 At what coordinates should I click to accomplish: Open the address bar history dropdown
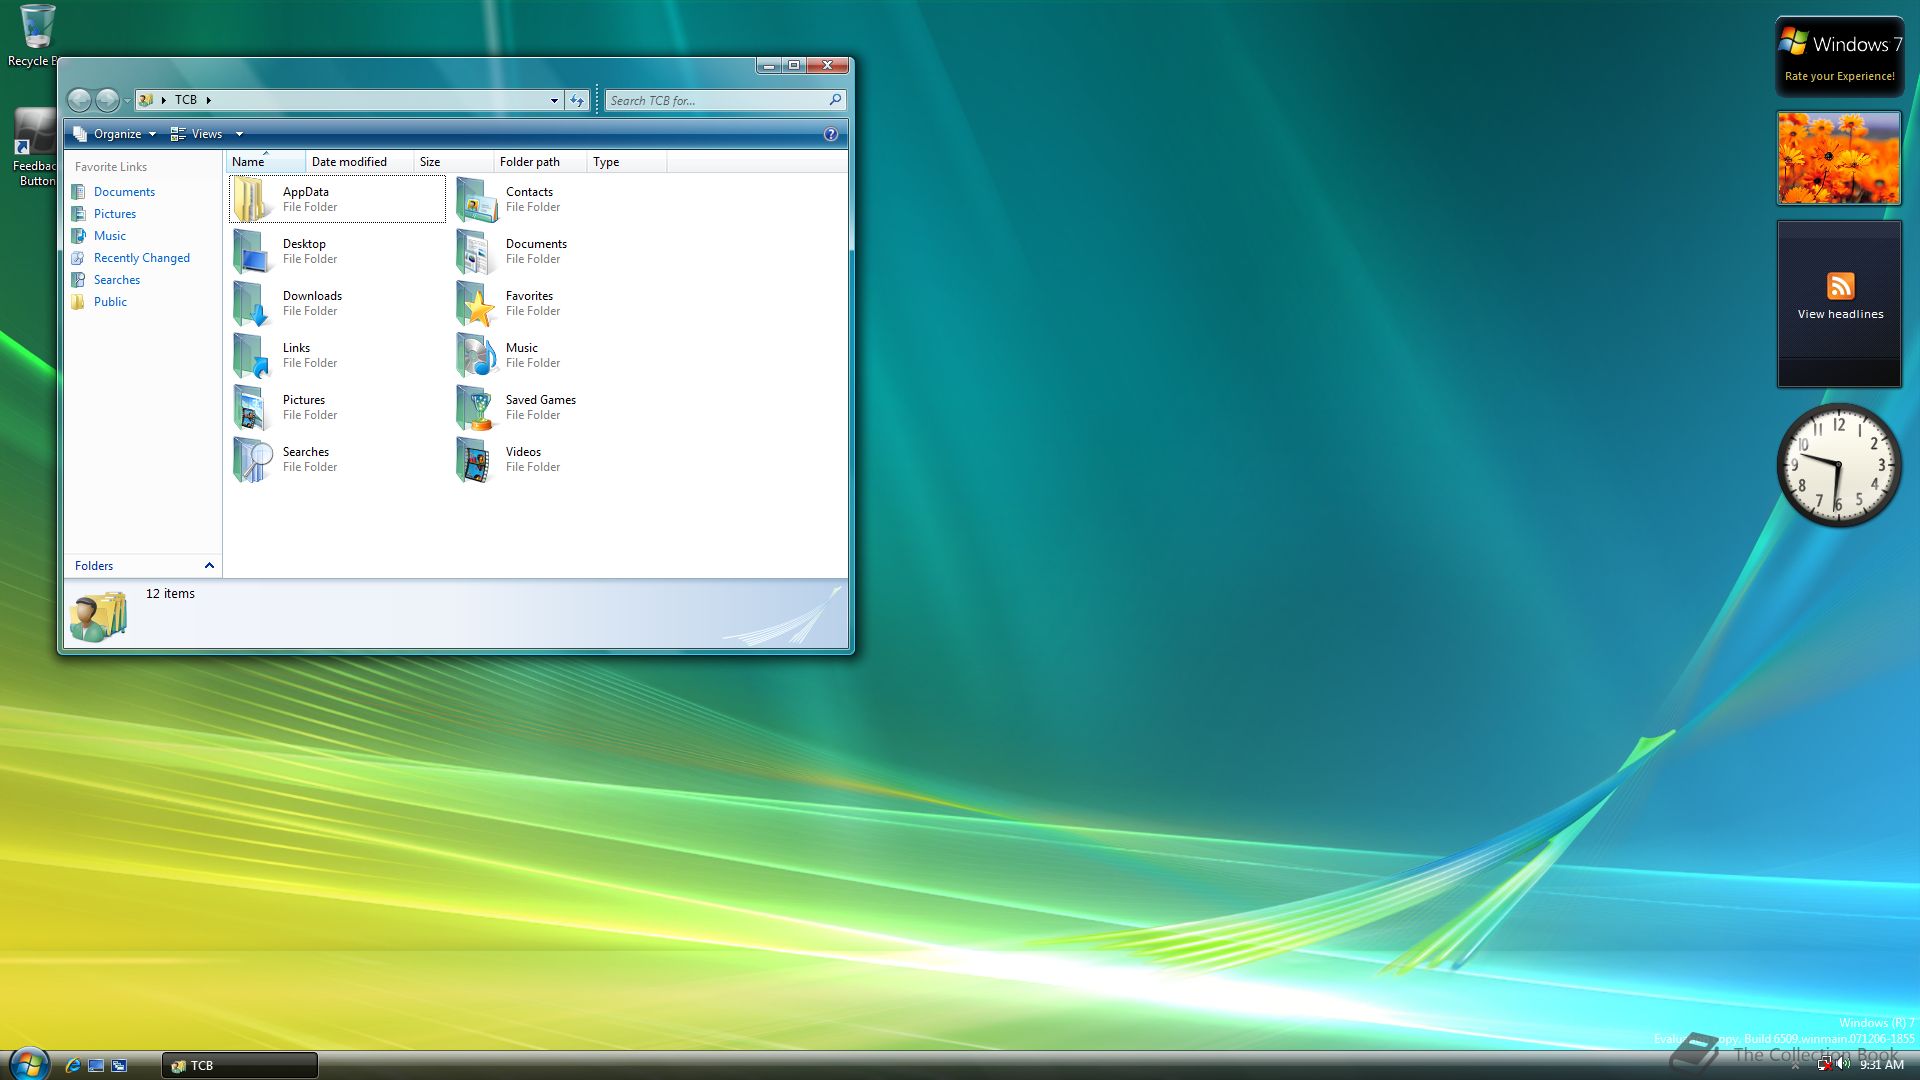pos(554,100)
